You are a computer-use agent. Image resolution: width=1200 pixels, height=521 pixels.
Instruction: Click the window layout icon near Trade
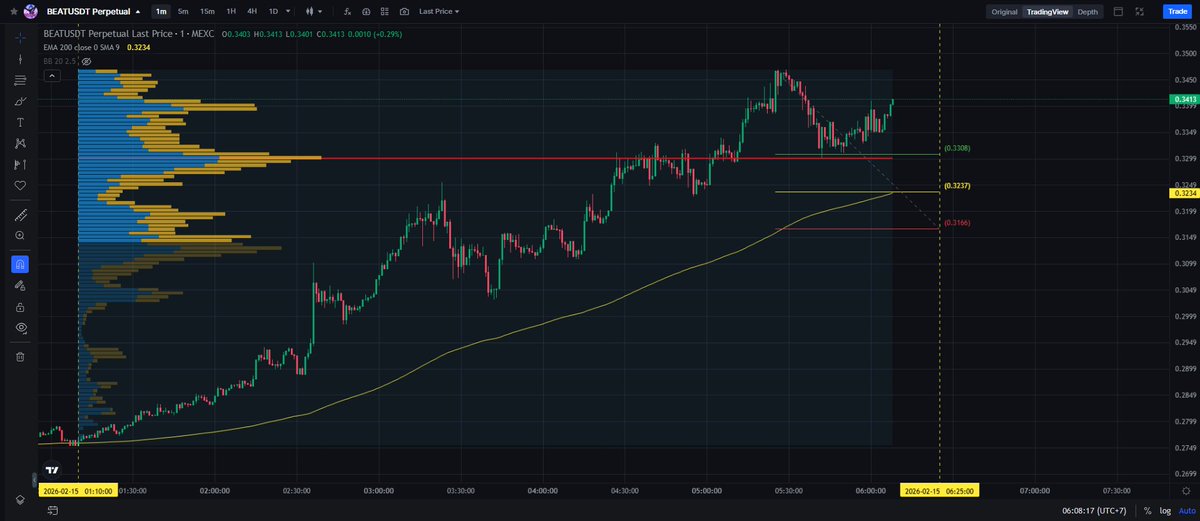(x=1117, y=12)
